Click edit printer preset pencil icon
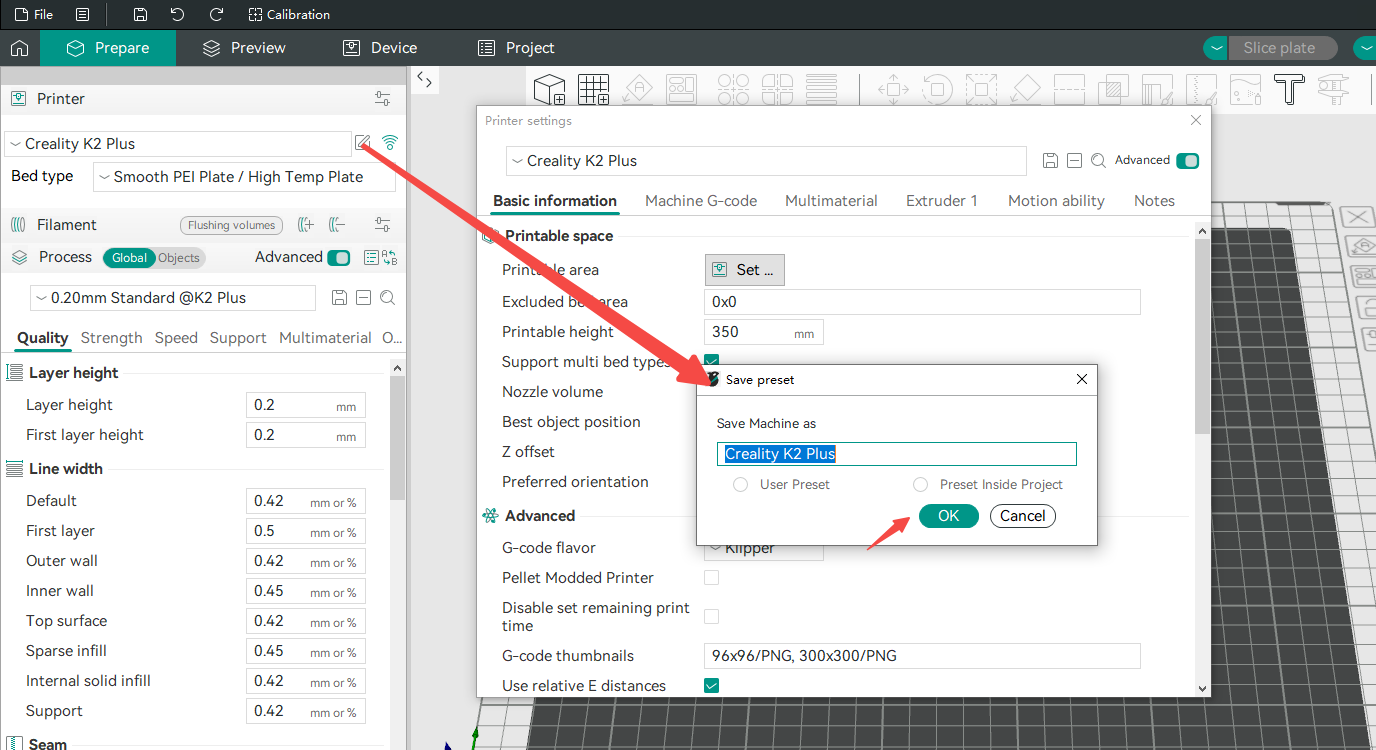The width and height of the screenshot is (1376, 750). pyautogui.click(x=362, y=143)
